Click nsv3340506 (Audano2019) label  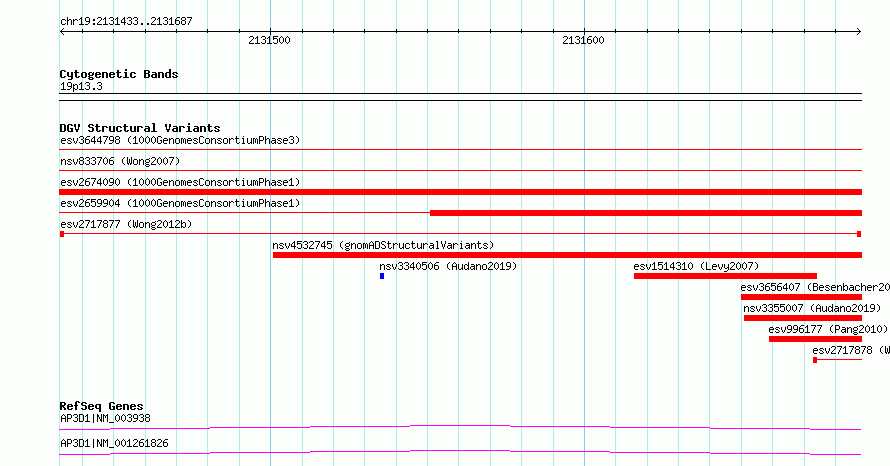(x=448, y=266)
